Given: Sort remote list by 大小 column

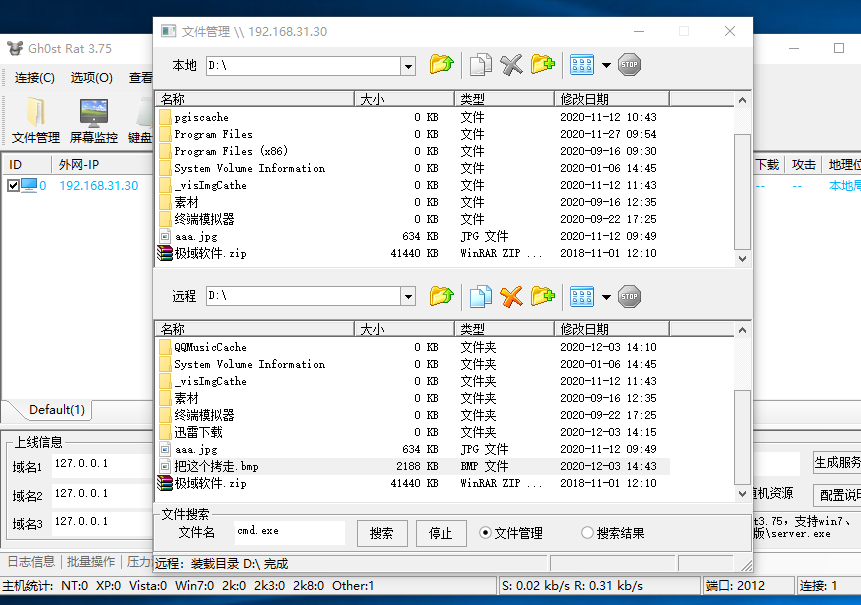Looking at the screenshot, I should pos(405,329).
